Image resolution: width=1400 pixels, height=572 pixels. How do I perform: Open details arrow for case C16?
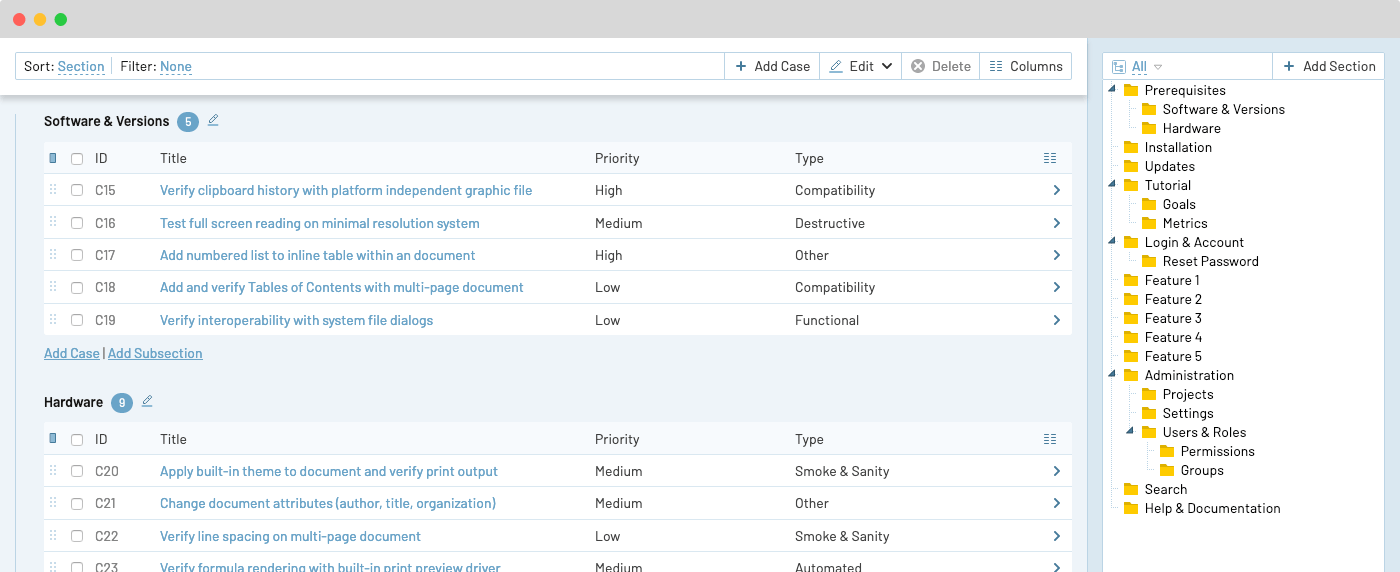[x=1057, y=223]
